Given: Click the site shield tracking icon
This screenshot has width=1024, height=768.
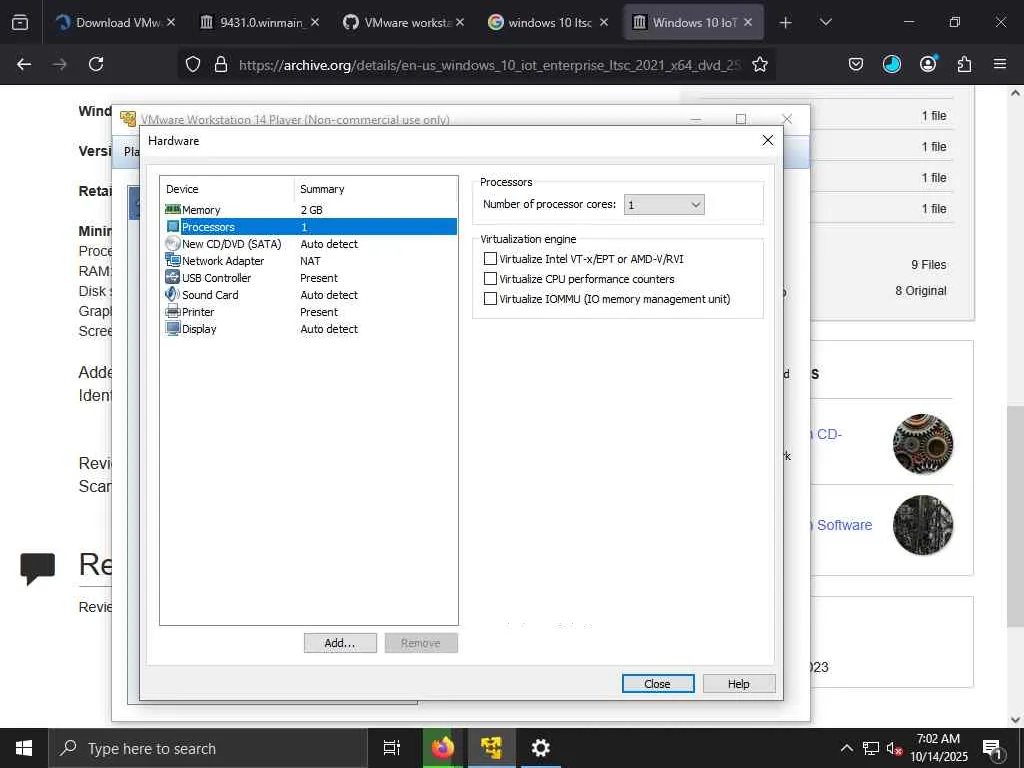Looking at the screenshot, I should [193, 64].
